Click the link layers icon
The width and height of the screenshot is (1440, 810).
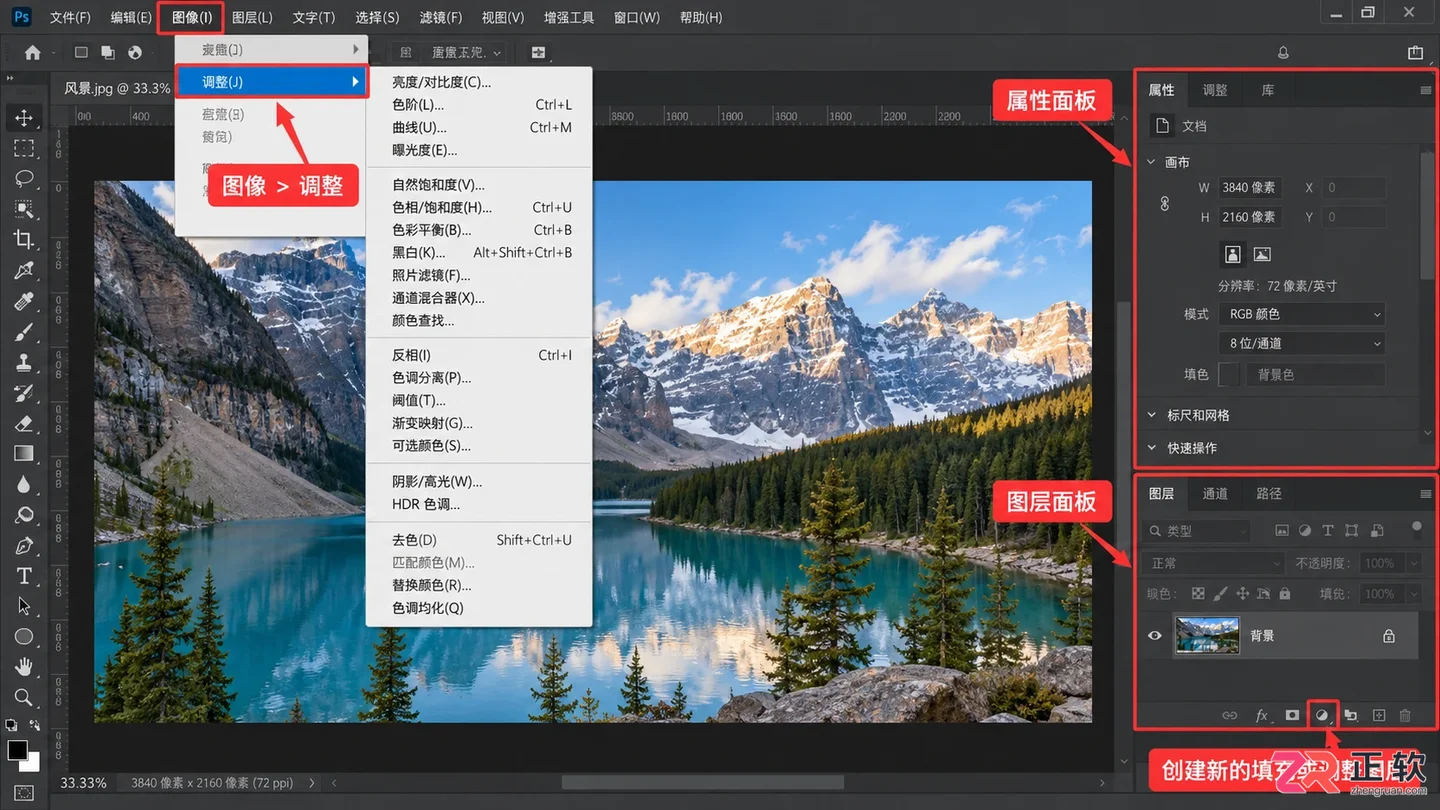coord(1232,715)
